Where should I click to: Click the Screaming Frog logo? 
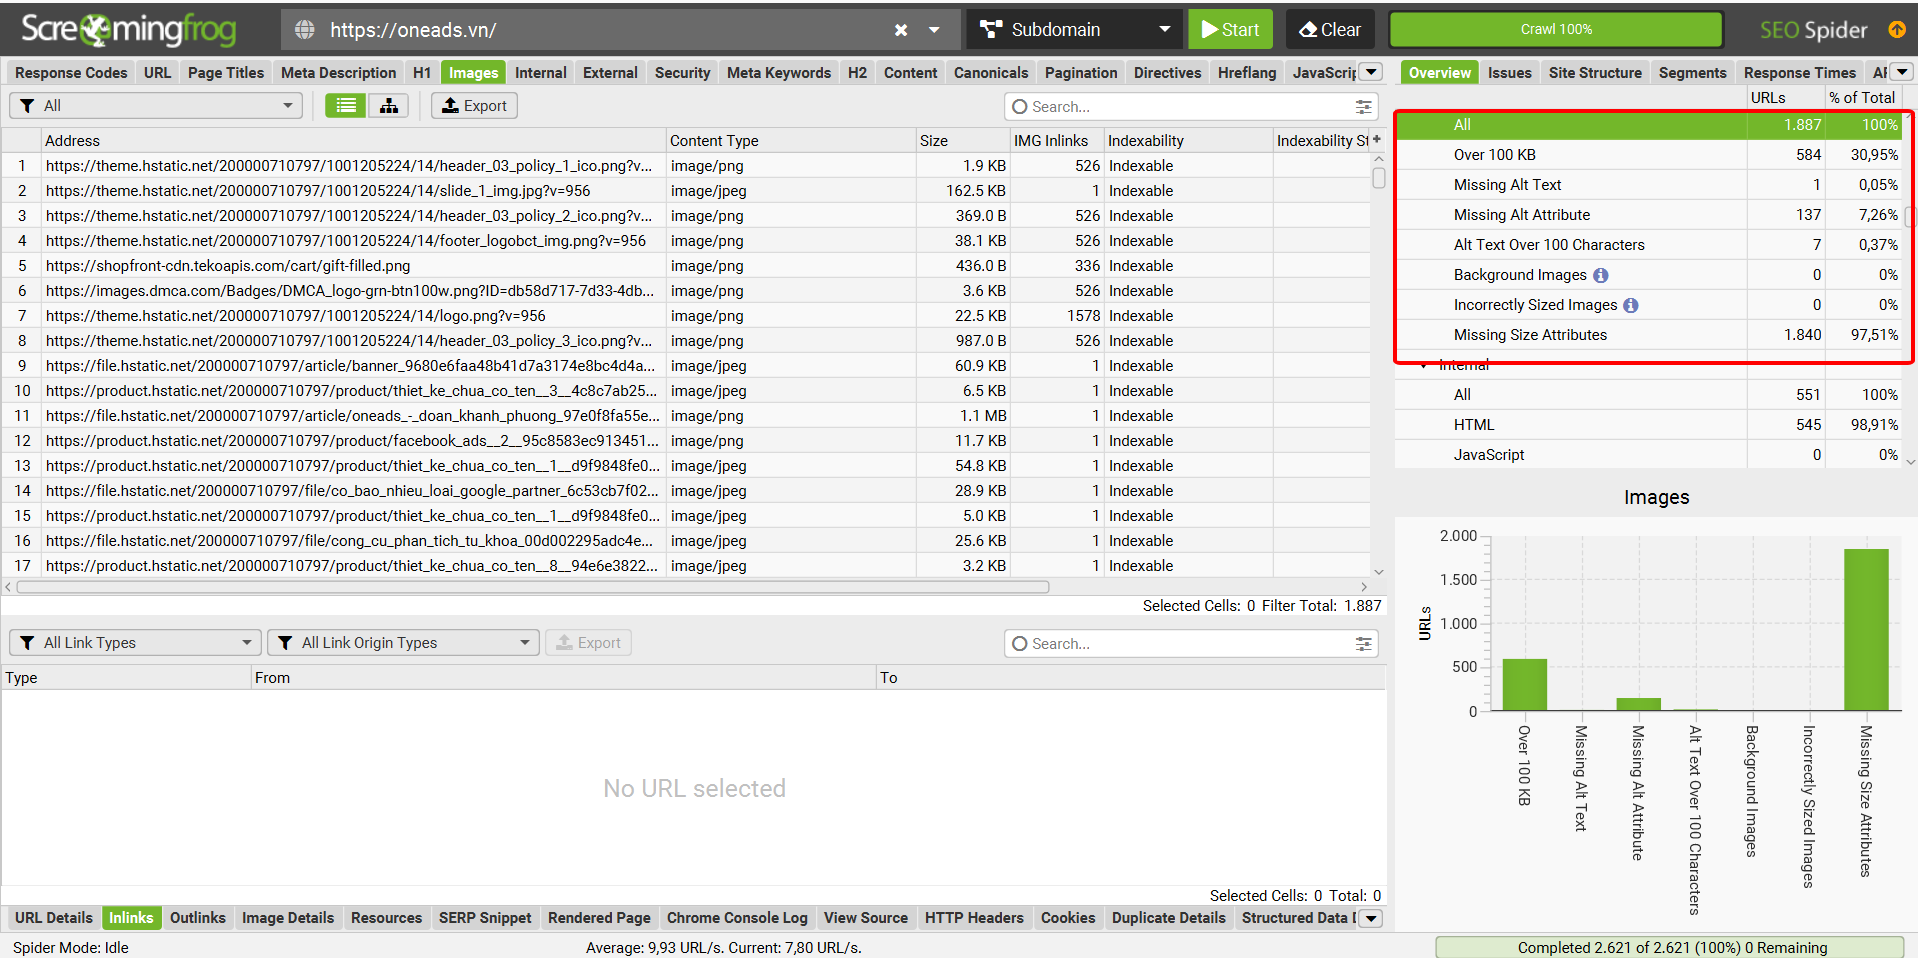coord(128,30)
